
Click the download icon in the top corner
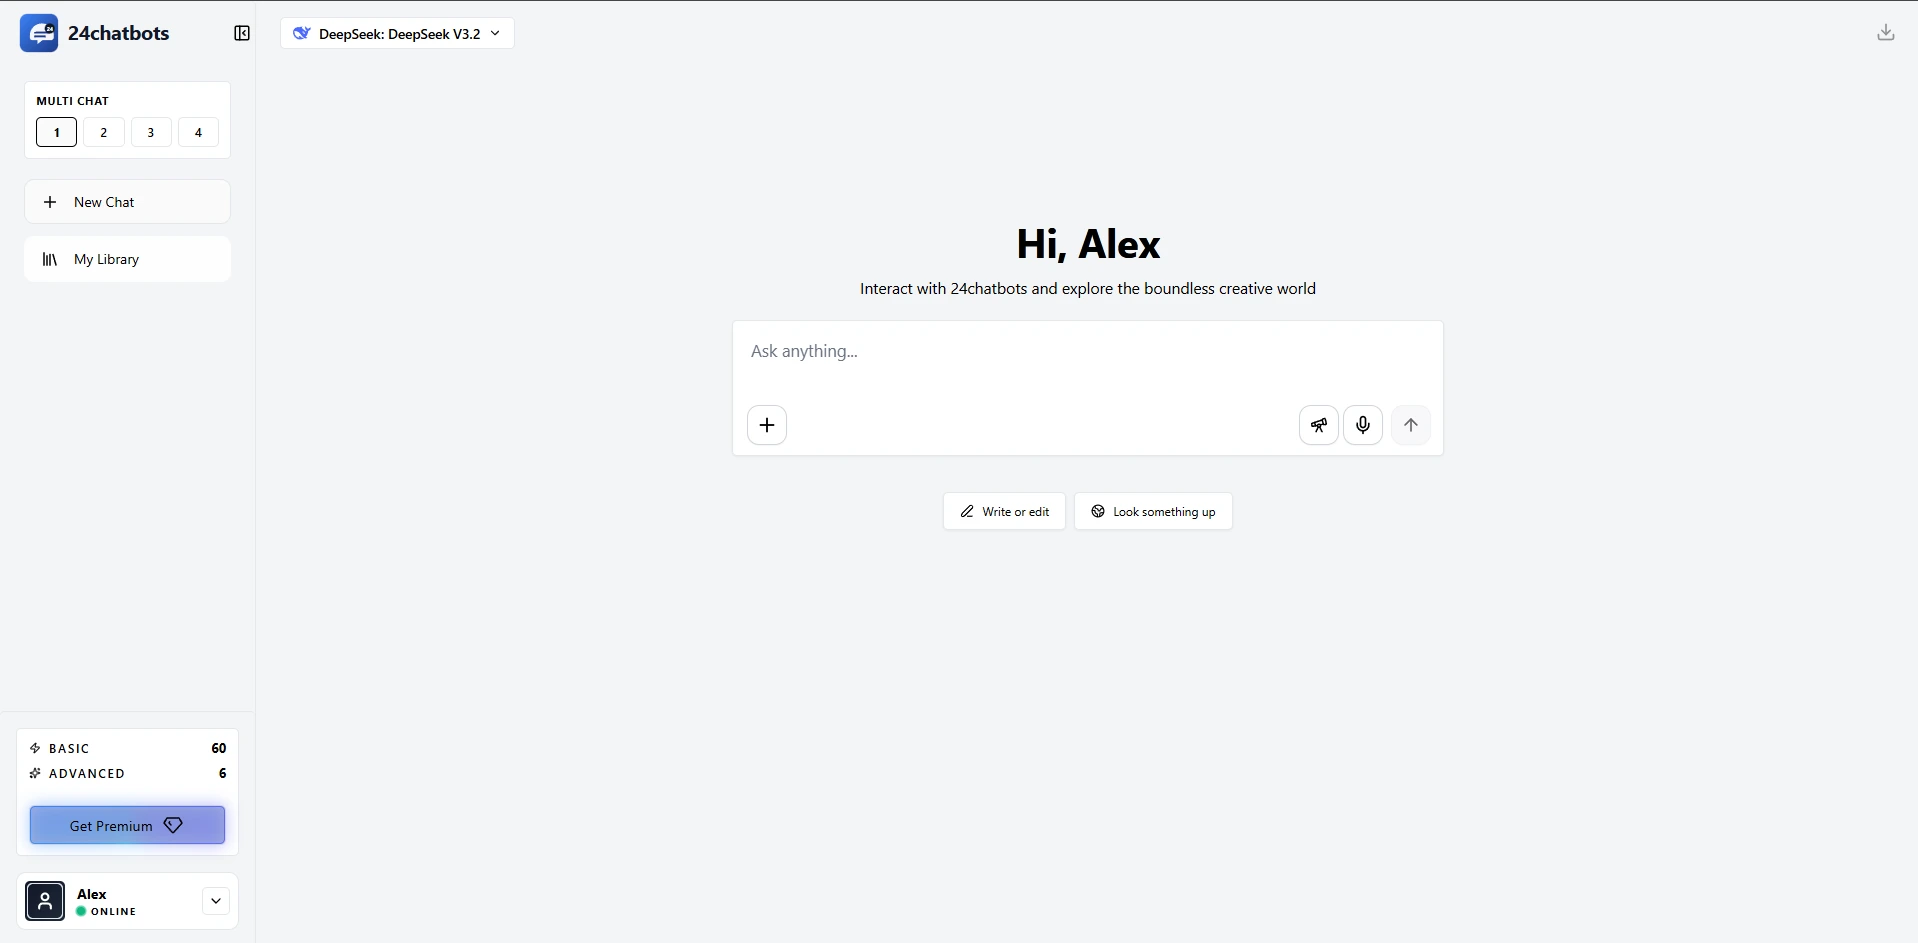click(x=1885, y=31)
